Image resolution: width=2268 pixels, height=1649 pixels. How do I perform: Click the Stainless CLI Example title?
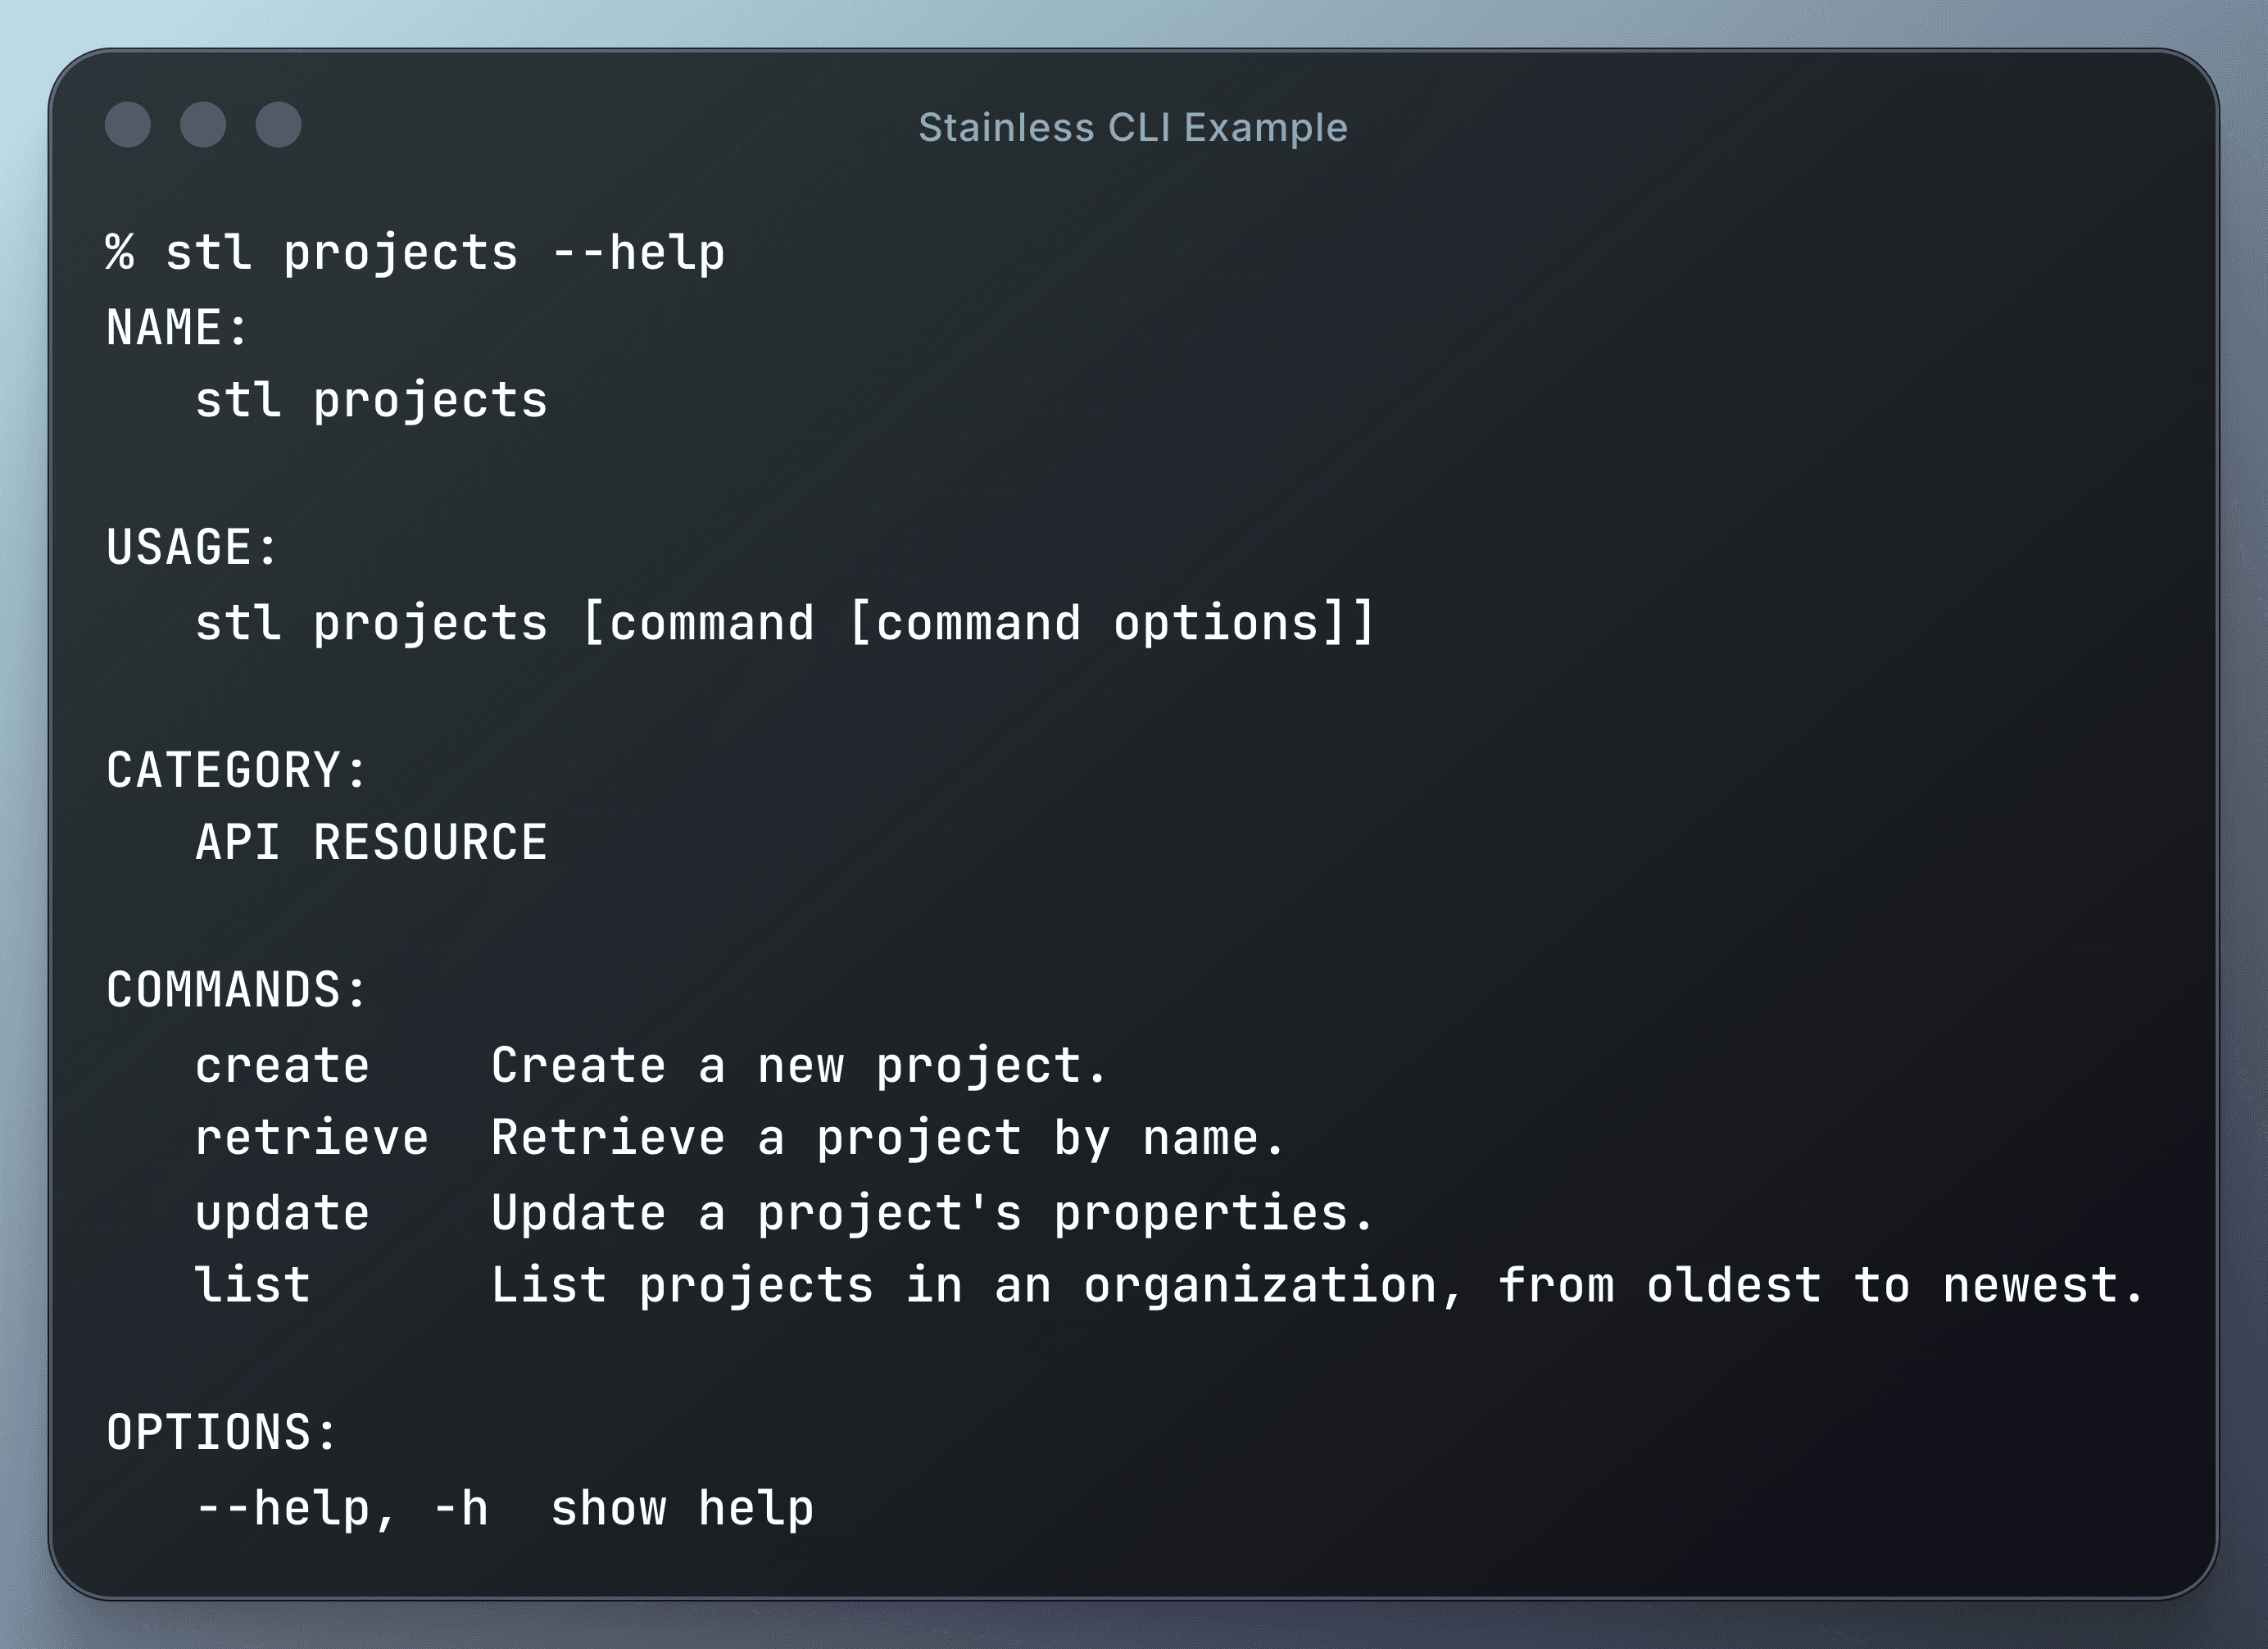[x=1133, y=128]
